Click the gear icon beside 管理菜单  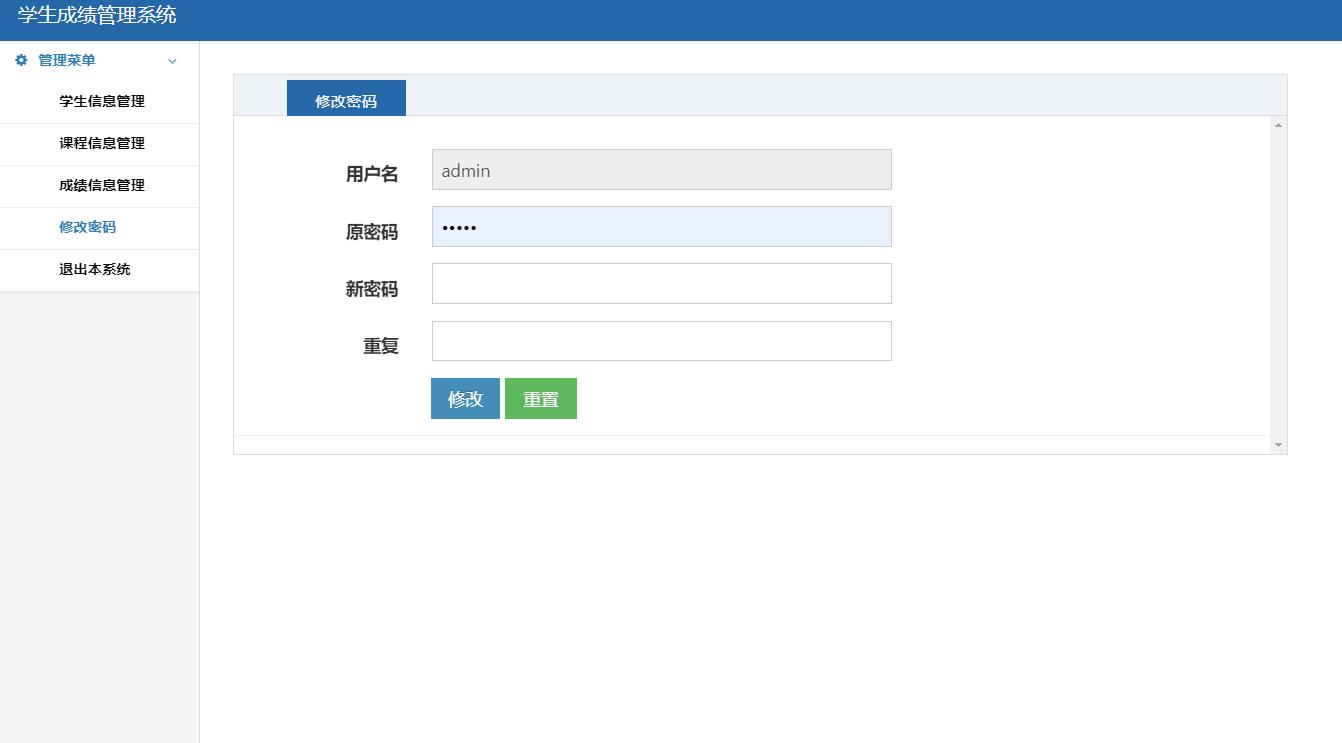click(19, 60)
